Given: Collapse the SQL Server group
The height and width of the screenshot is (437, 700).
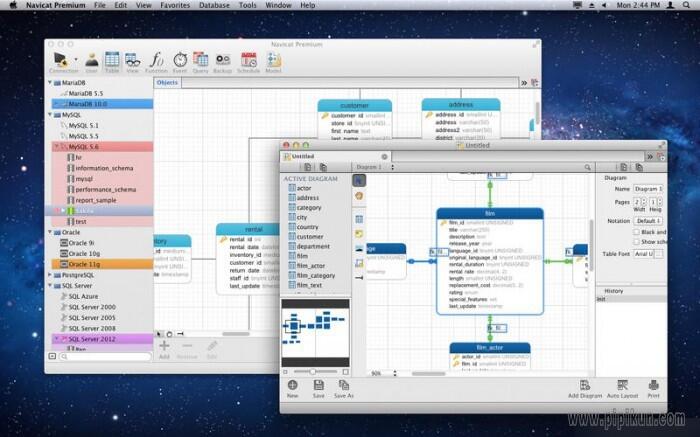Looking at the screenshot, I should tap(50, 286).
